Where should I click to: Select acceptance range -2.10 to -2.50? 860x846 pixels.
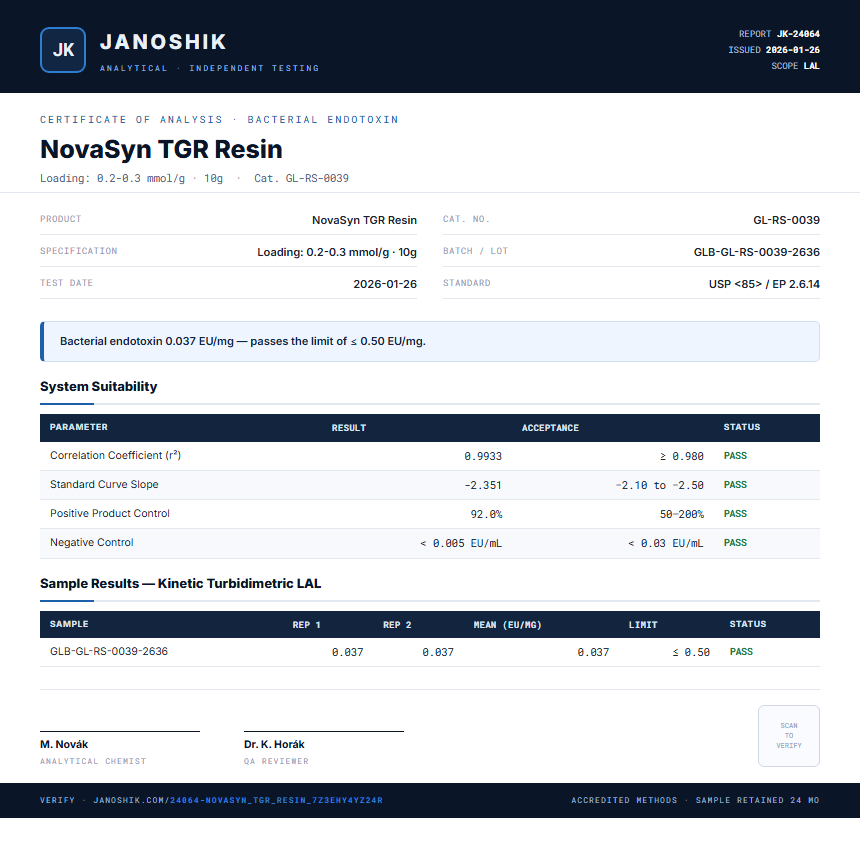(659, 486)
